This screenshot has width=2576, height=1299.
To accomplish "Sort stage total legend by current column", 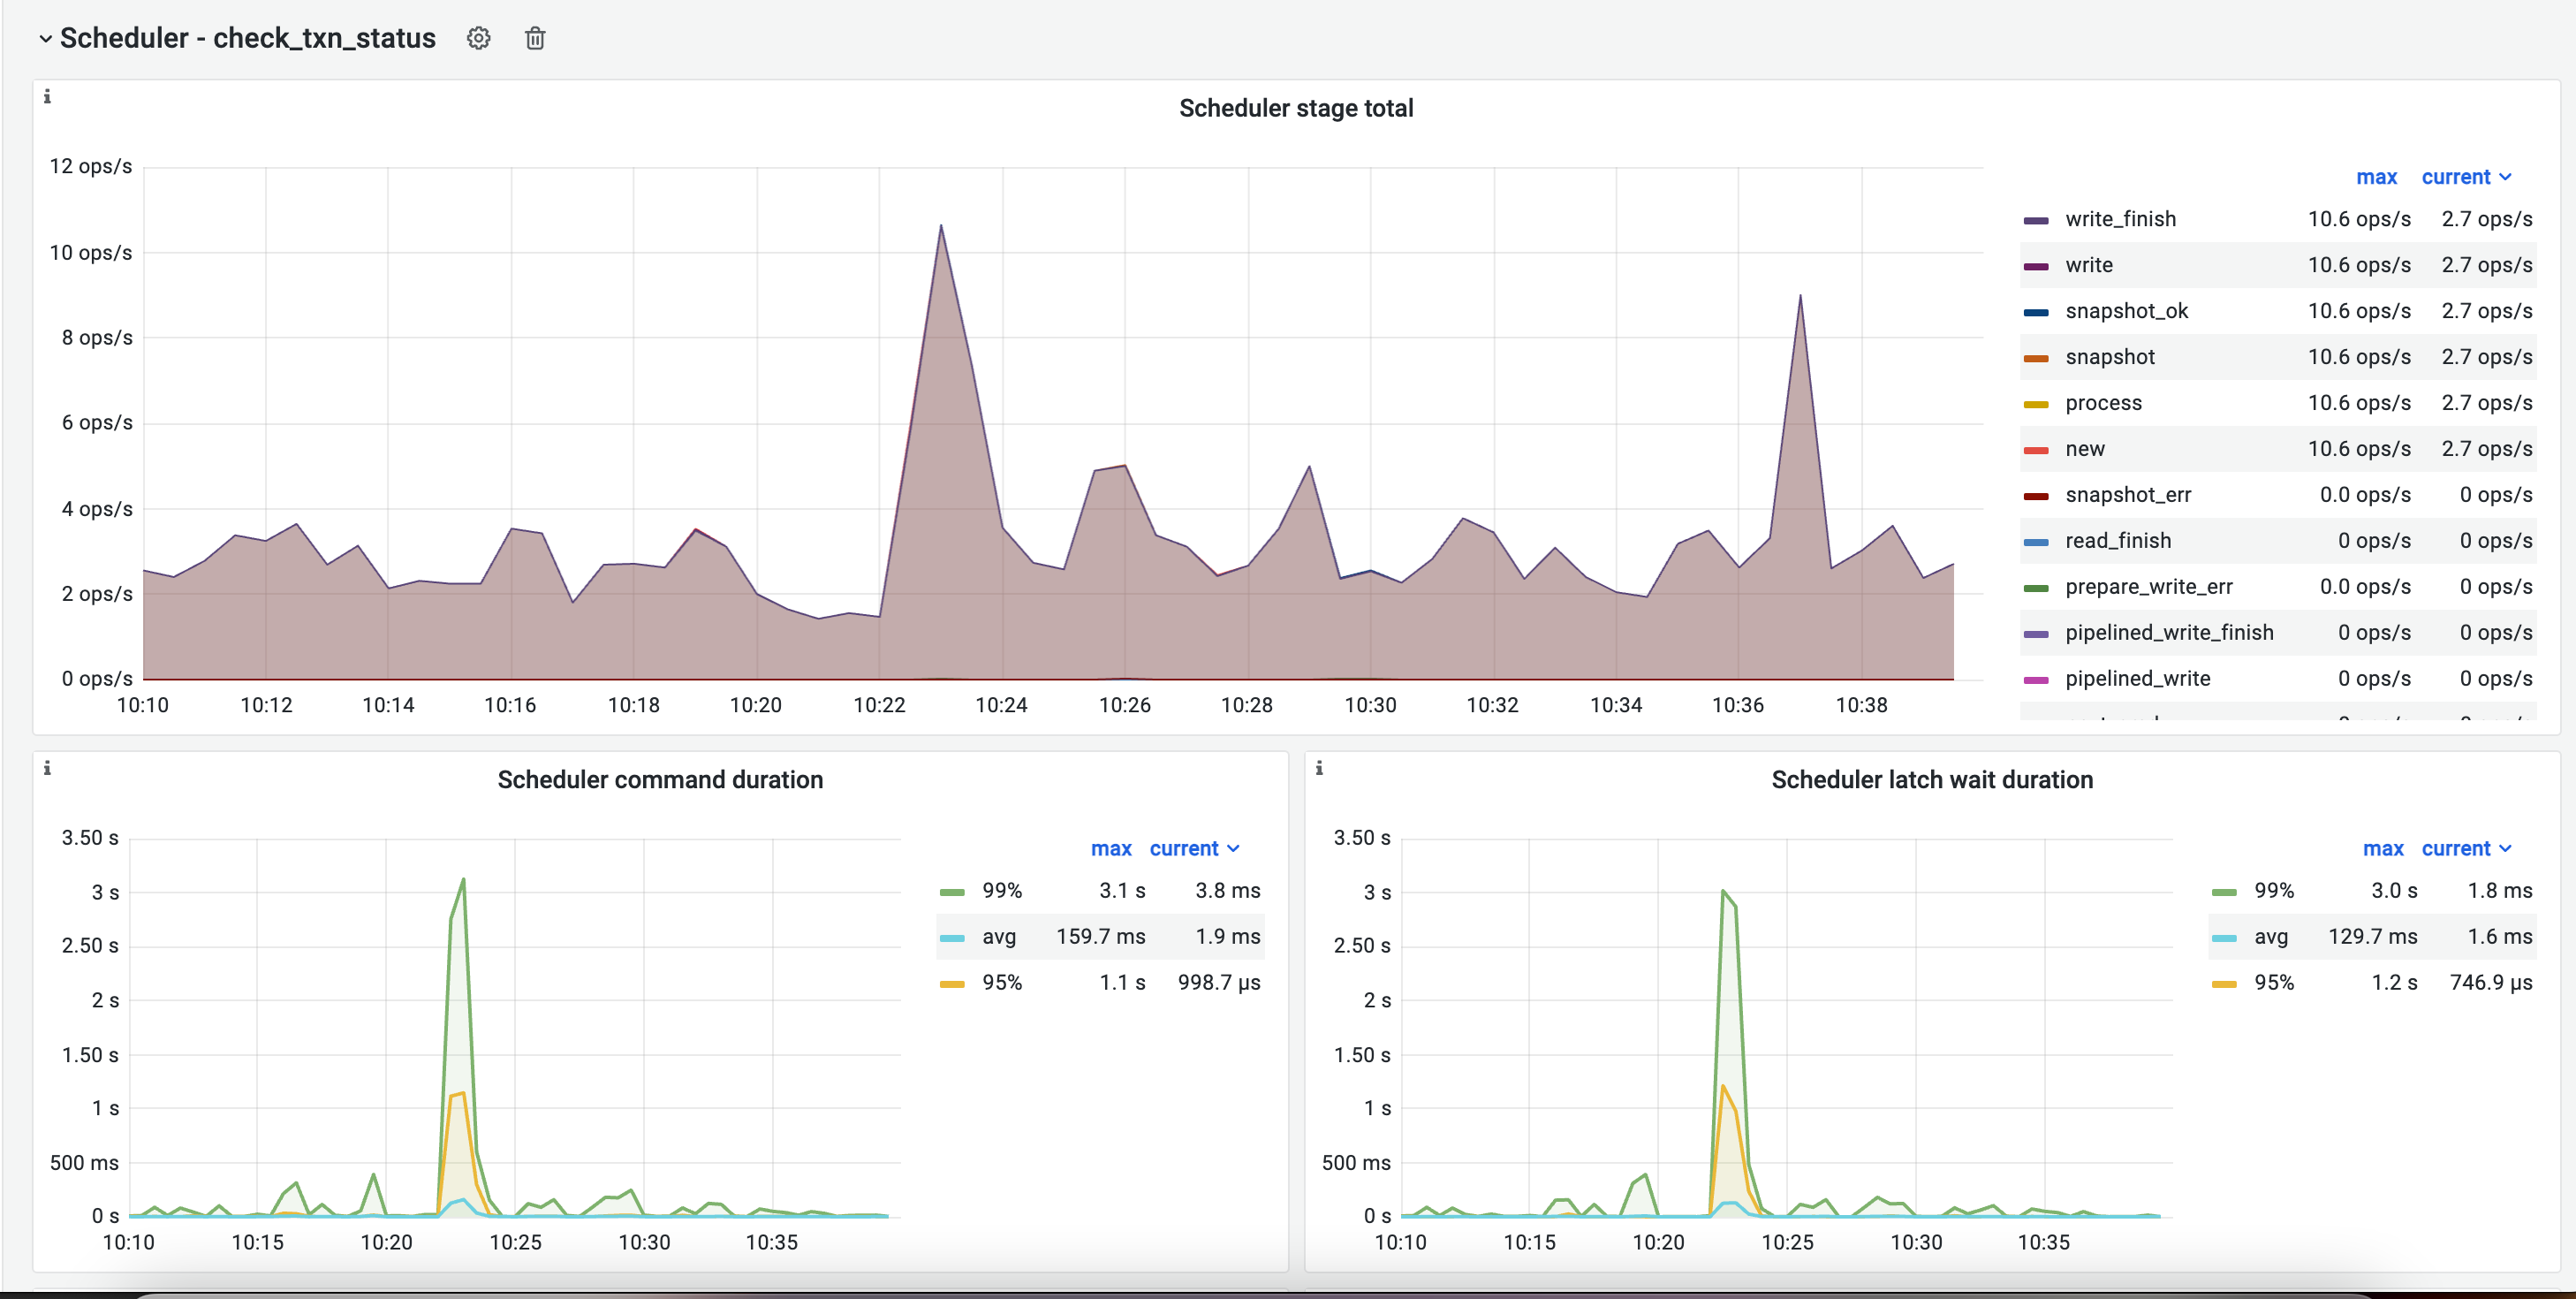I will pos(2455,177).
